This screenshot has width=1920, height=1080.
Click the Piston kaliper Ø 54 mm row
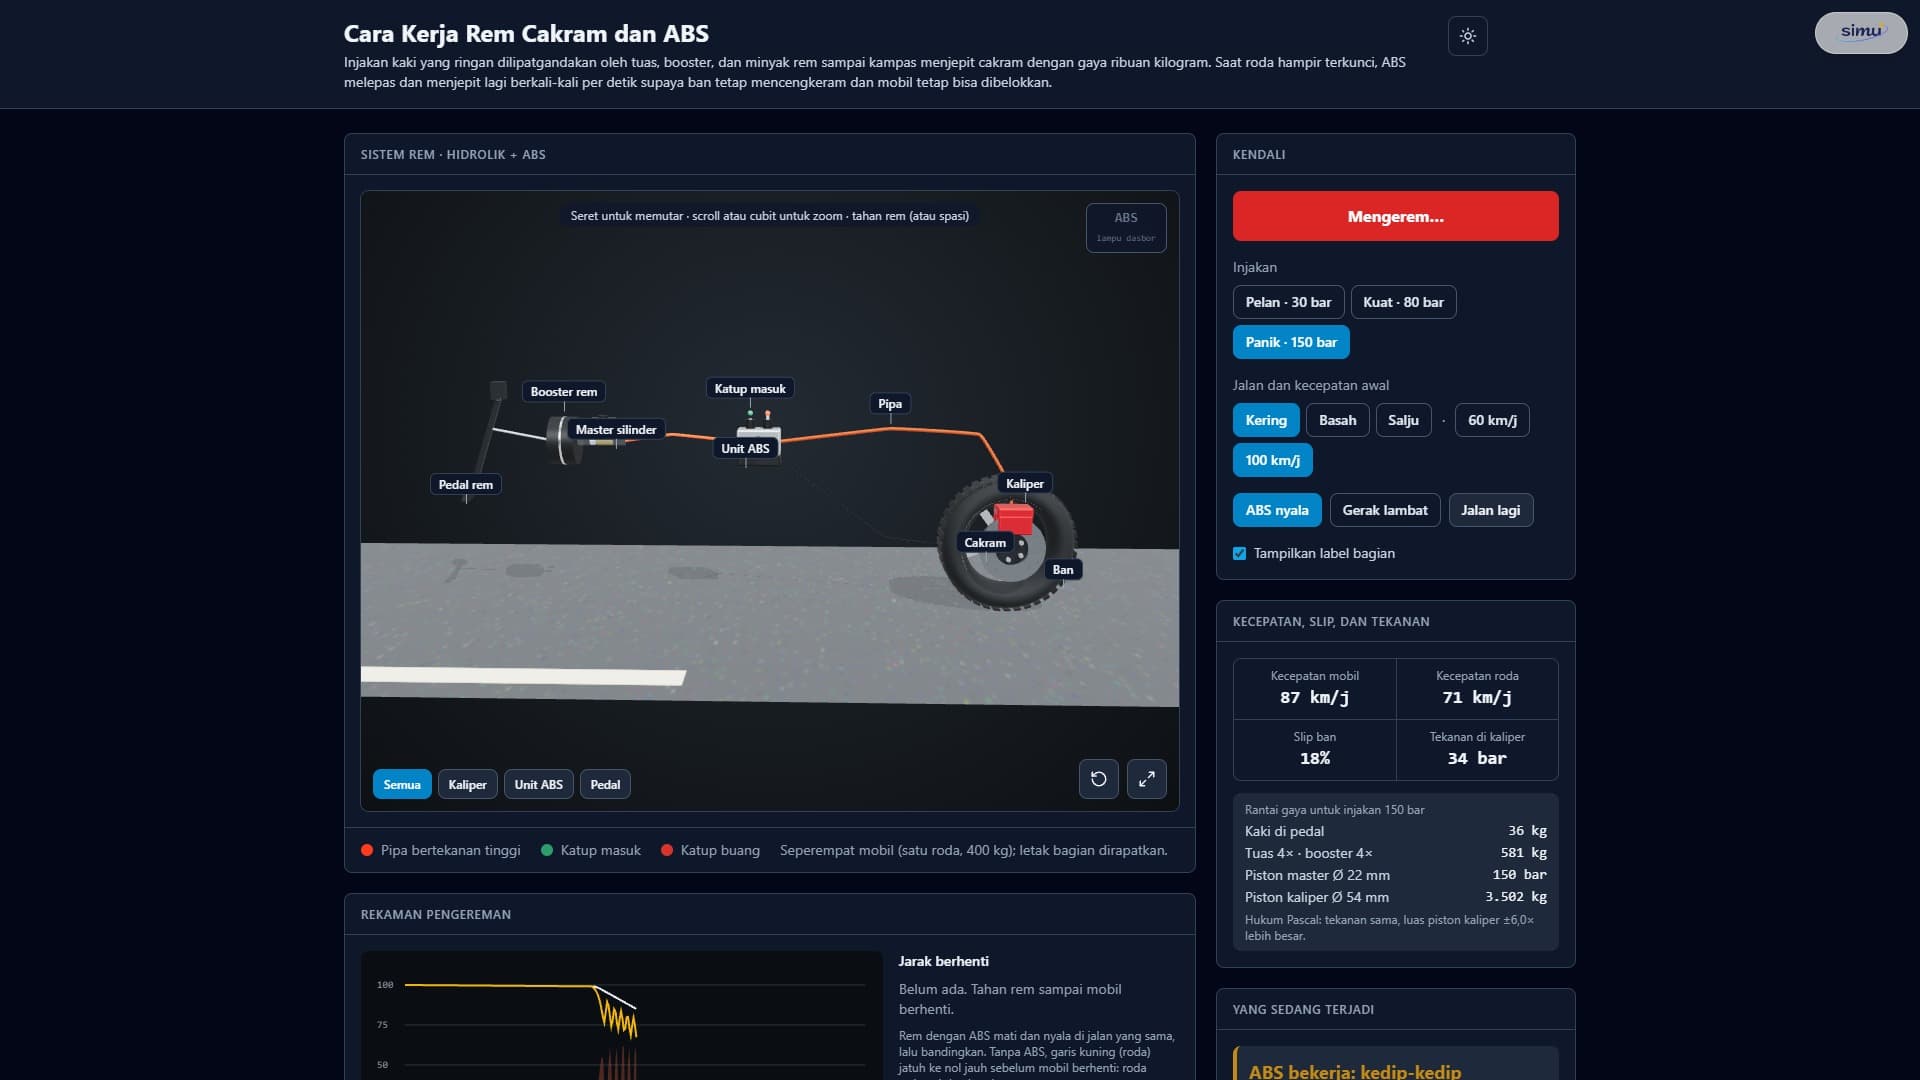coord(1395,897)
